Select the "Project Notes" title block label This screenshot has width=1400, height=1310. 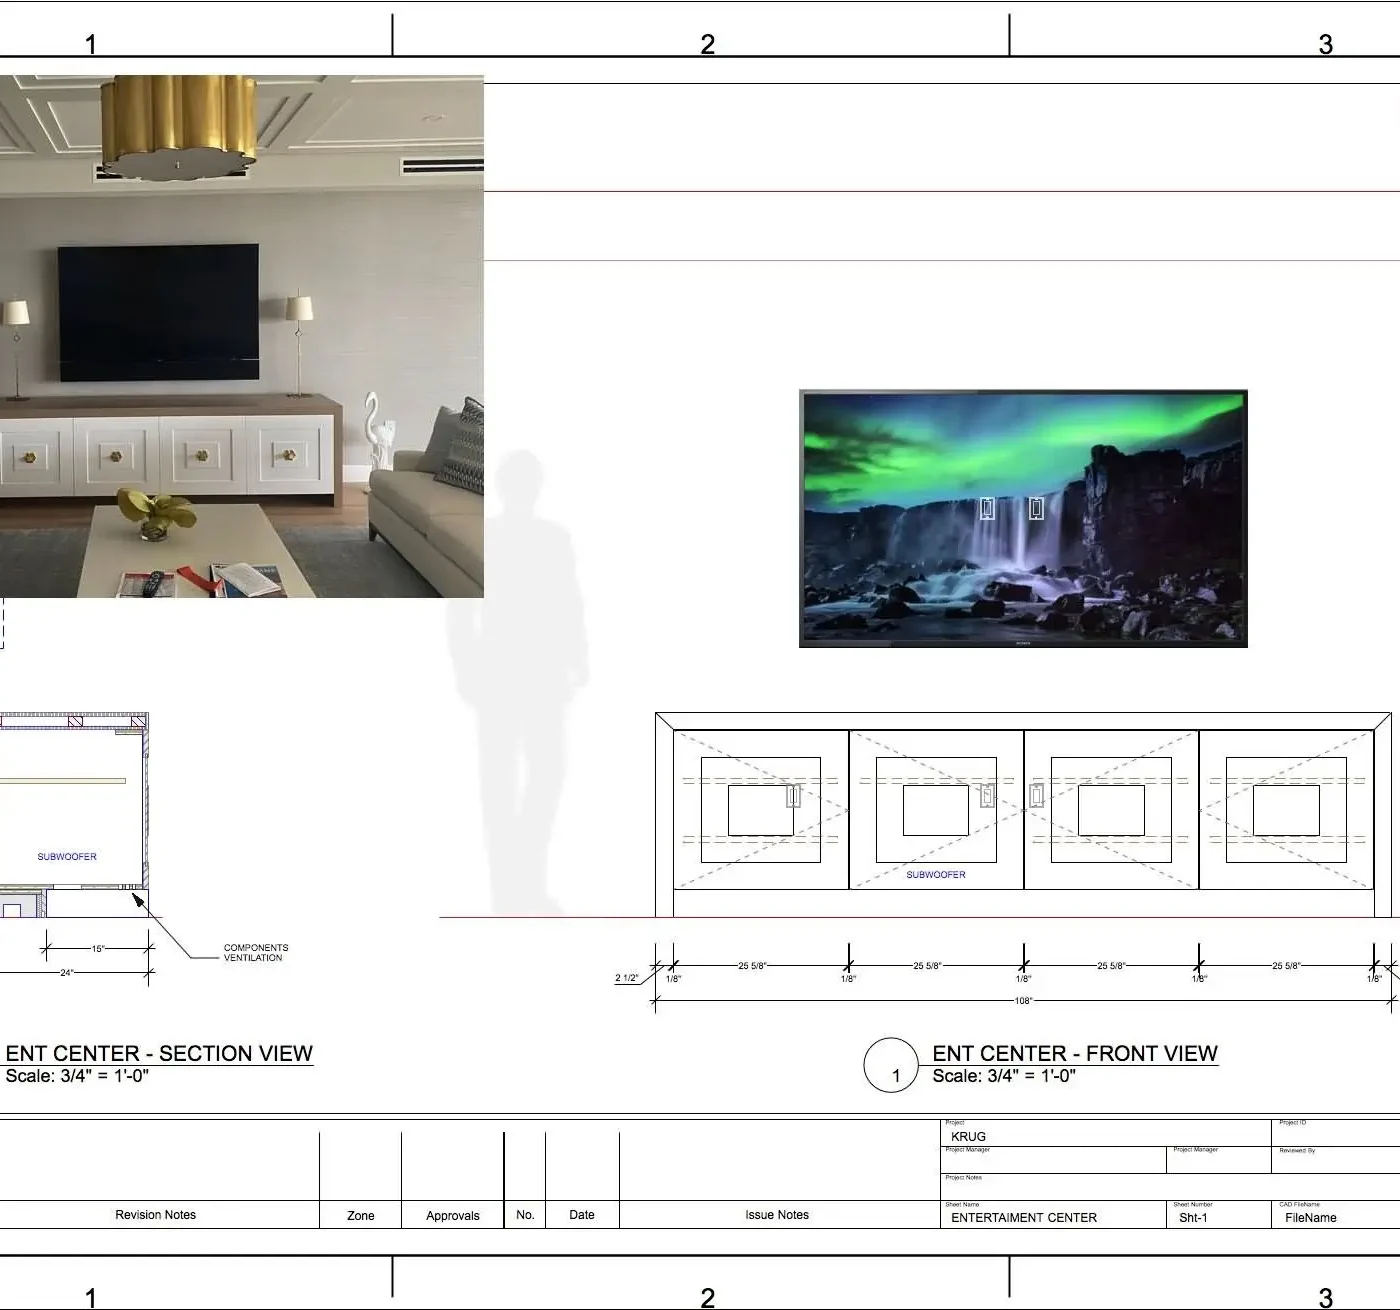(x=964, y=1177)
